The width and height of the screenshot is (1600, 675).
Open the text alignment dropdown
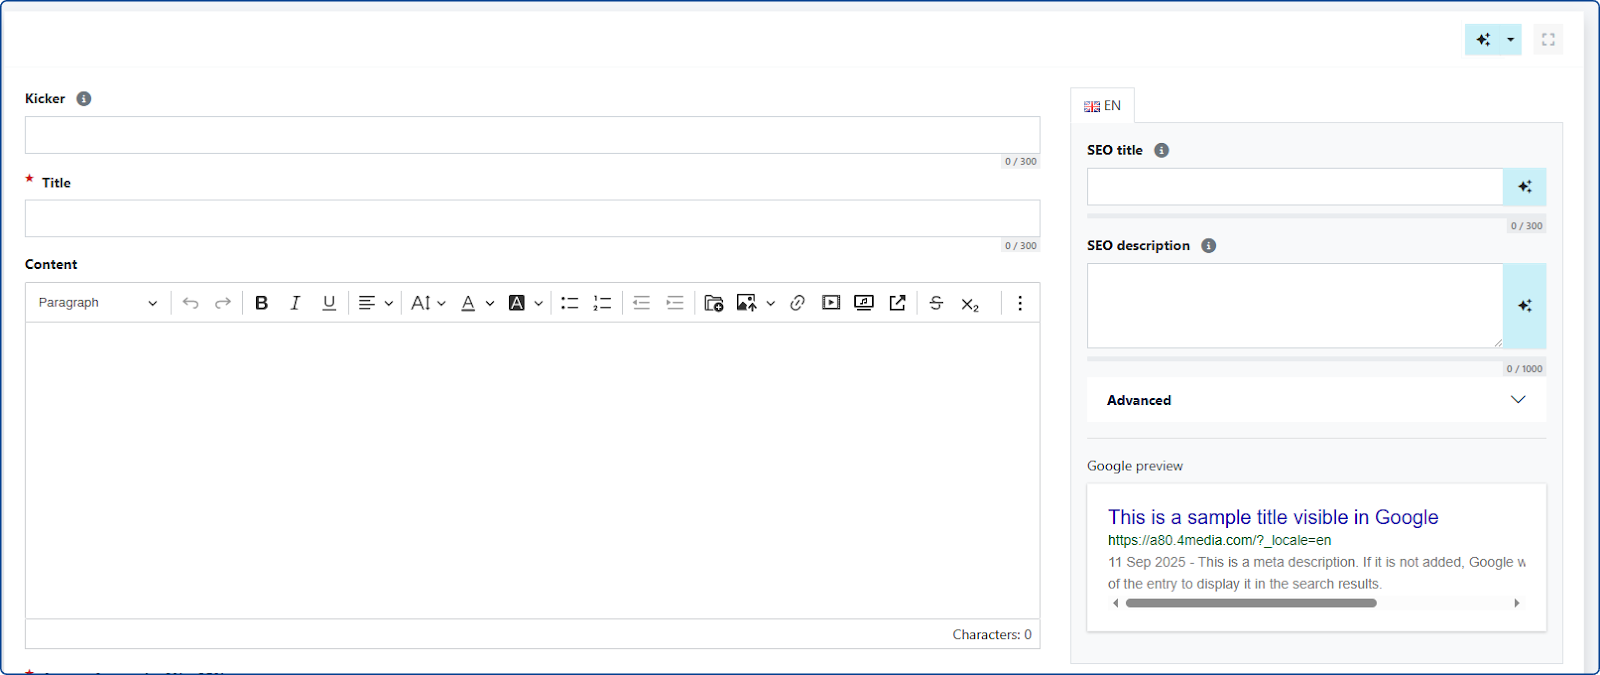[375, 303]
